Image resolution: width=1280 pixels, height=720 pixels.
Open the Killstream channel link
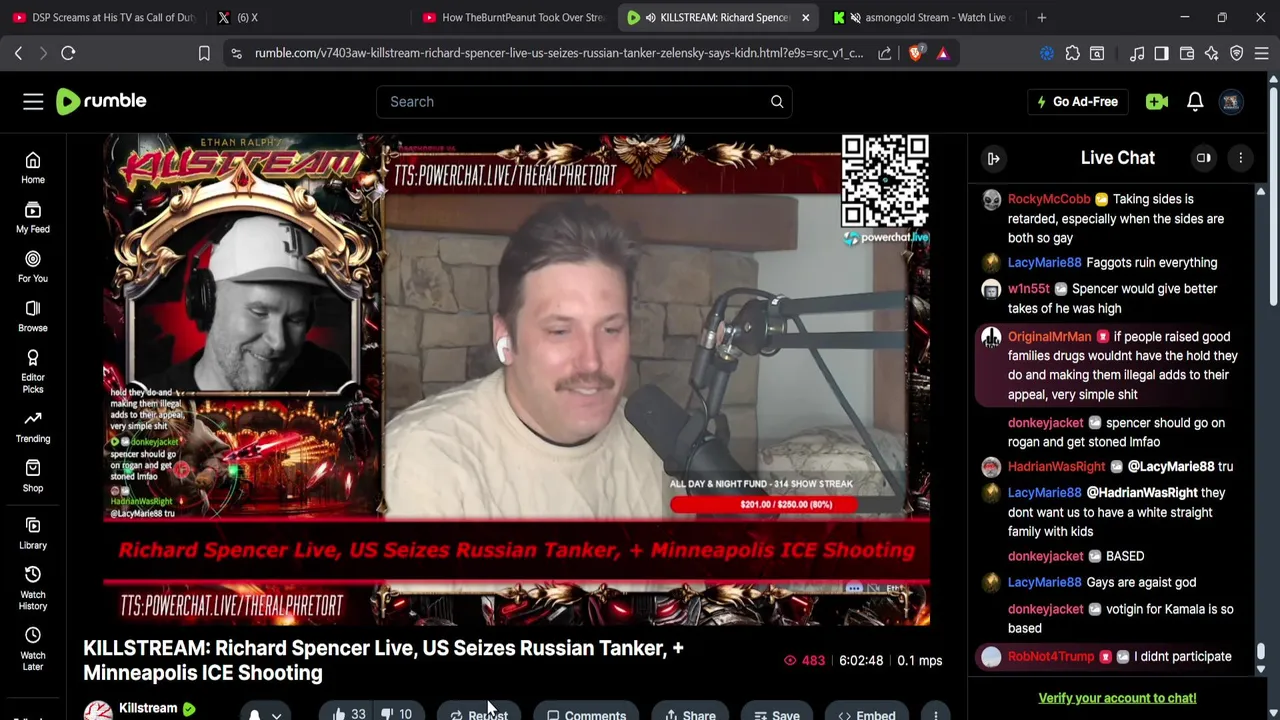tap(148, 708)
